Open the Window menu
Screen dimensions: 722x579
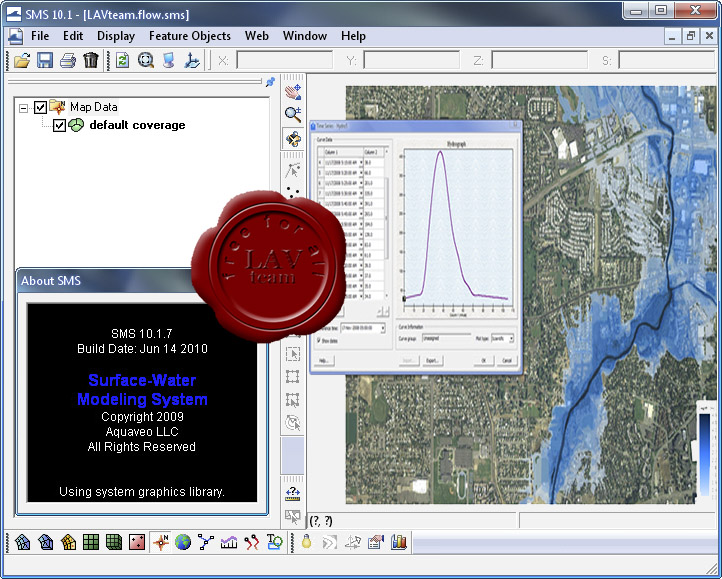(x=305, y=36)
